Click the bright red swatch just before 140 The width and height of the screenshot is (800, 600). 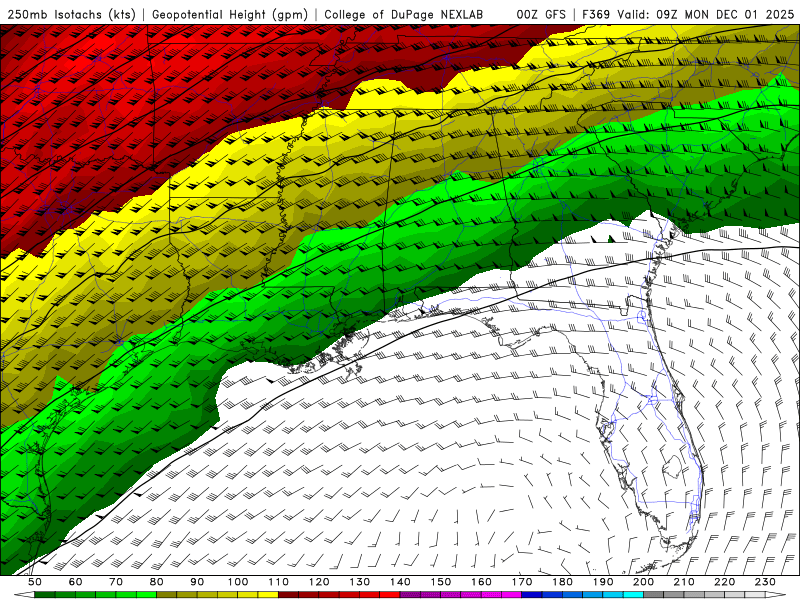coord(390,595)
